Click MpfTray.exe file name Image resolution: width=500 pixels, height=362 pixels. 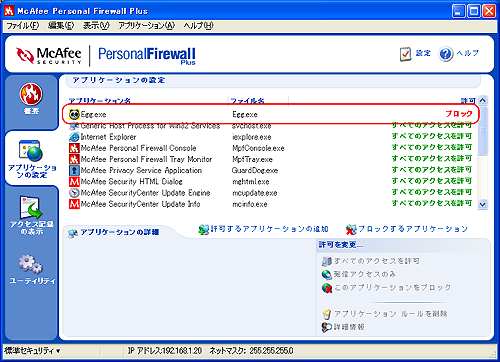pos(252,159)
